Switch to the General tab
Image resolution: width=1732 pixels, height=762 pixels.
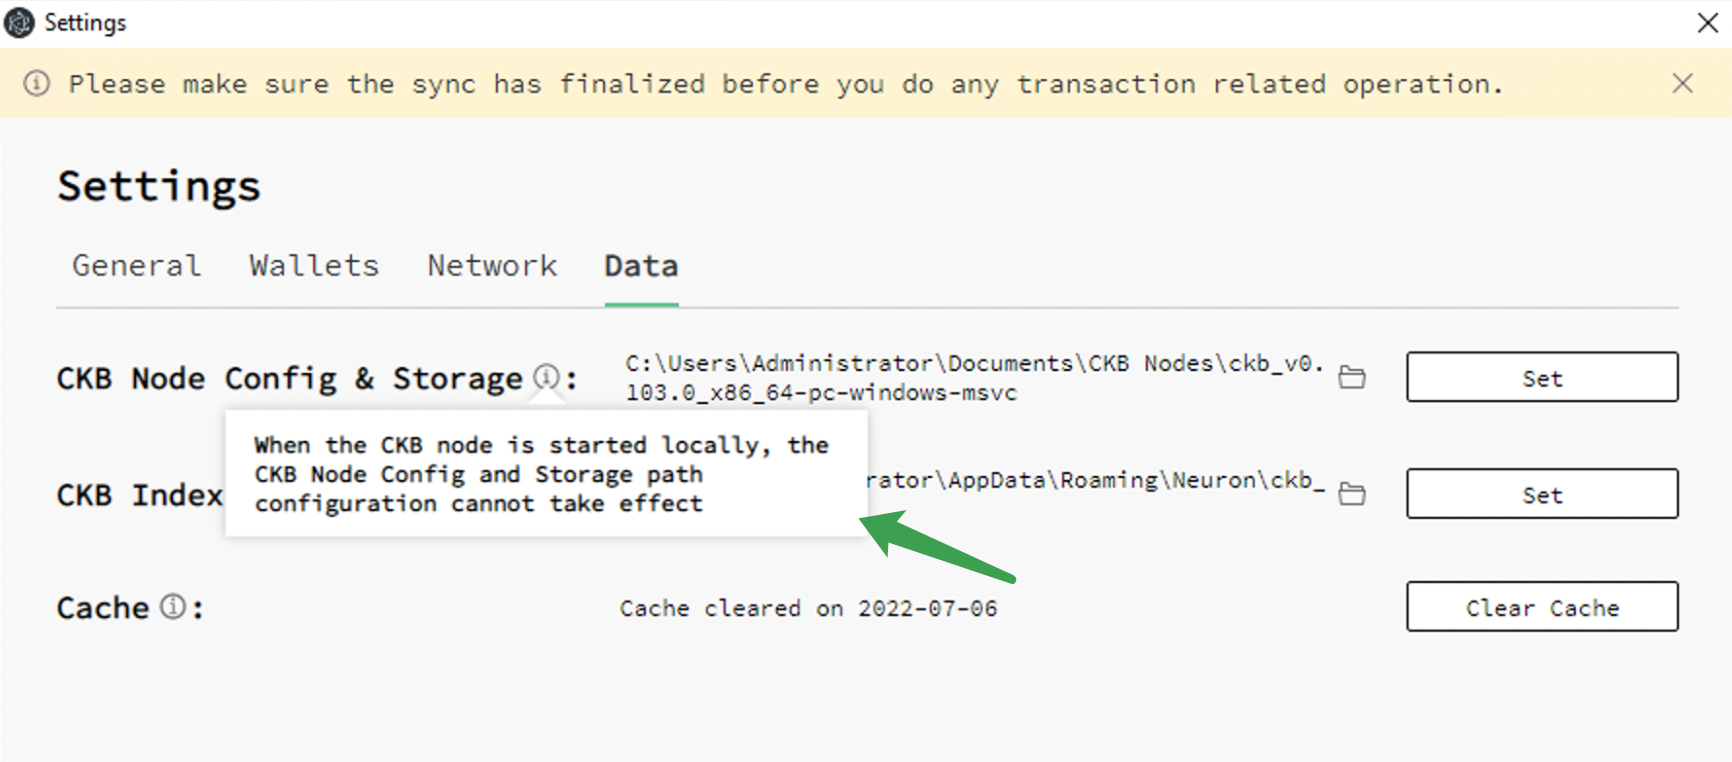click(137, 266)
